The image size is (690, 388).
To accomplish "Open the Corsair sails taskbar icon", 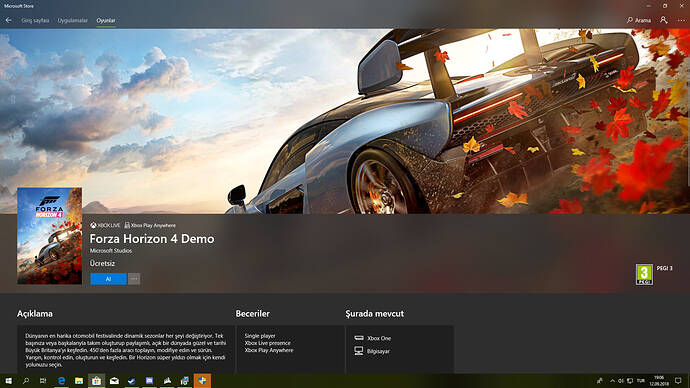I will 167,381.
